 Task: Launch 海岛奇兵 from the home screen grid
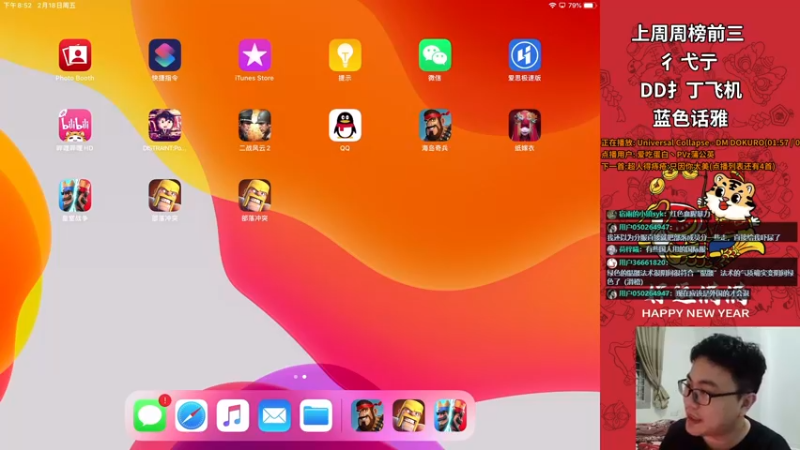pyautogui.click(x=435, y=125)
